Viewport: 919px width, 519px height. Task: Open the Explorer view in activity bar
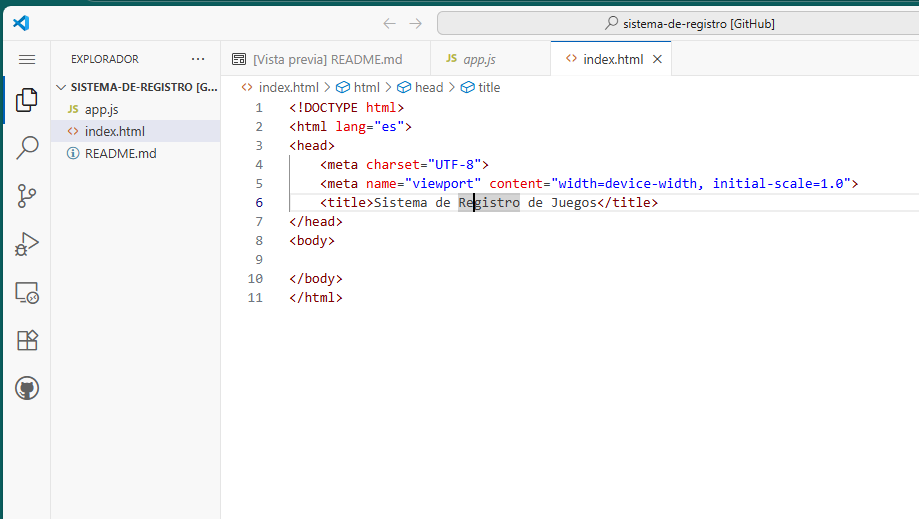27,100
